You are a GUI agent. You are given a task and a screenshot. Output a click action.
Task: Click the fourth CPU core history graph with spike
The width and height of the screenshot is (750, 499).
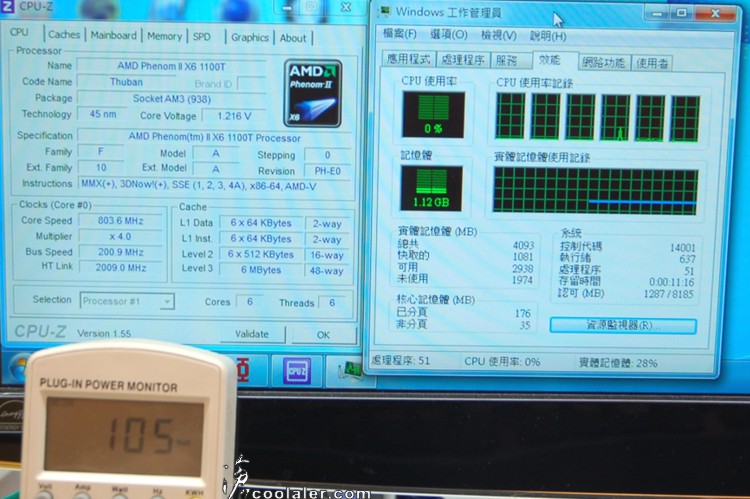pos(616,117)
